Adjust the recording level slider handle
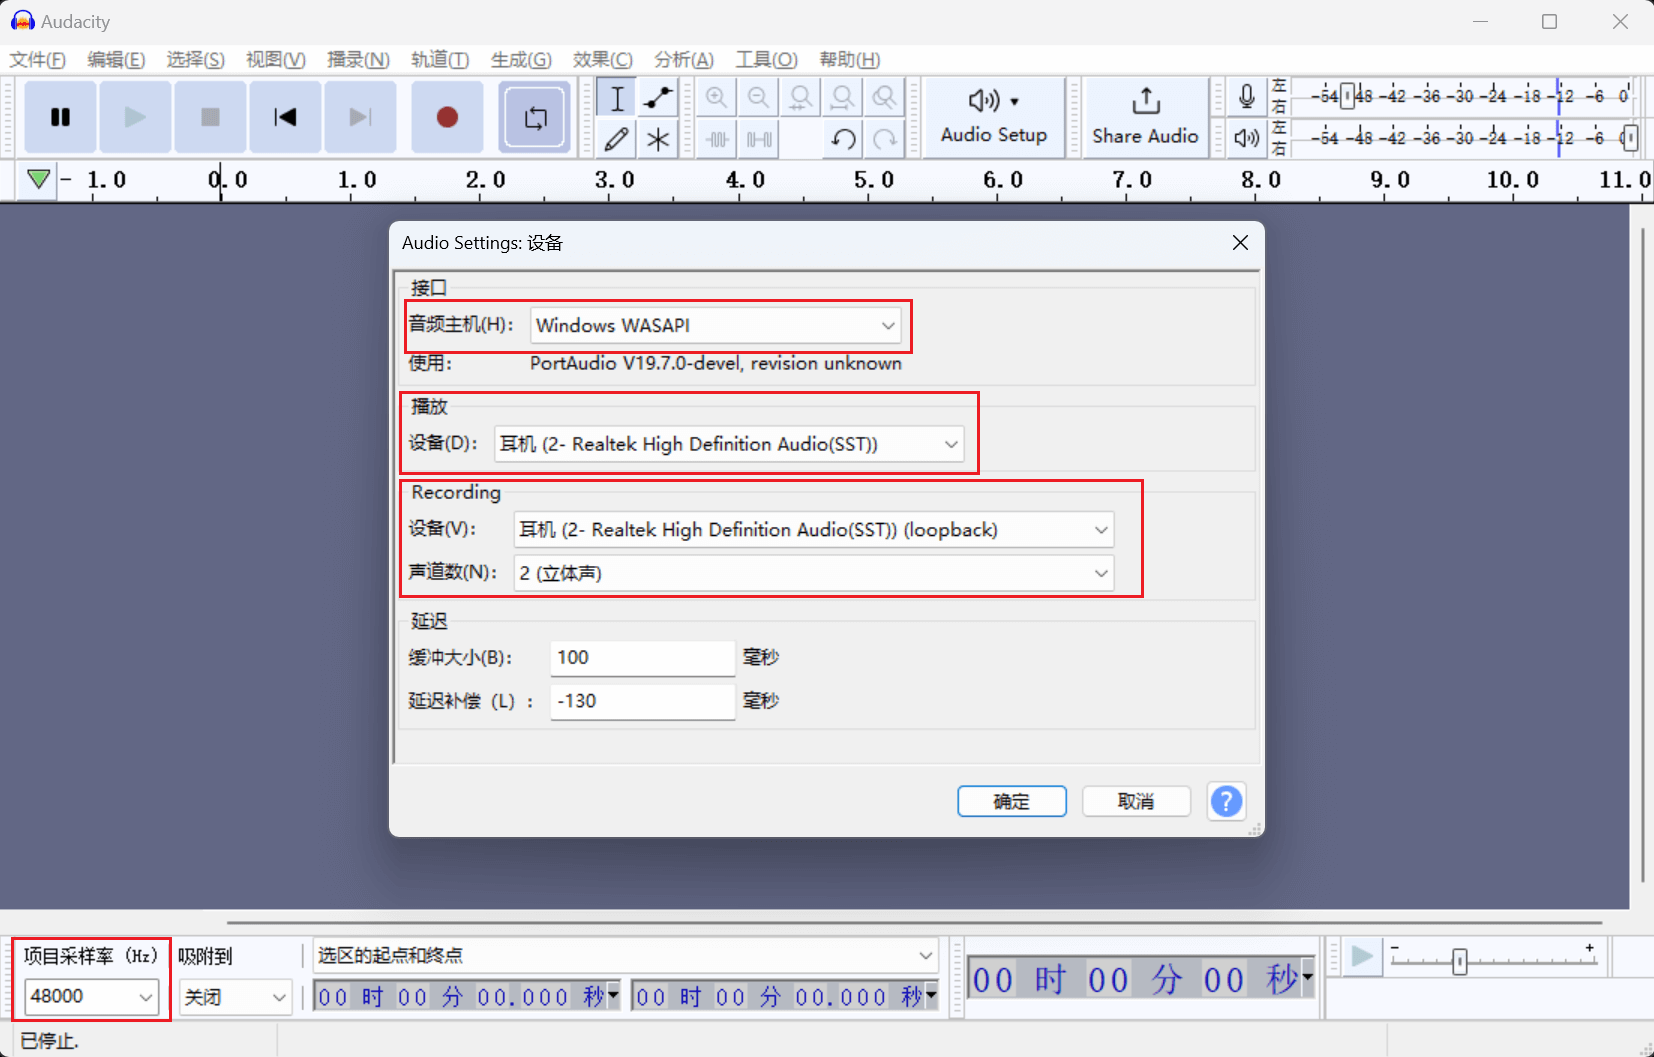 (1347, 97)
